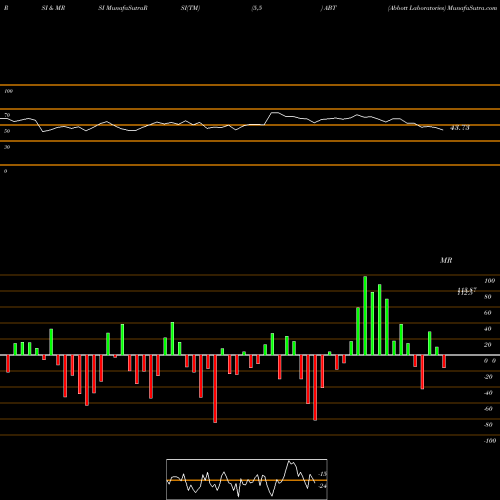Click the 'SI(TM)' header label
500x500 pixels.
pyautogui.click(x=190, y=8)
